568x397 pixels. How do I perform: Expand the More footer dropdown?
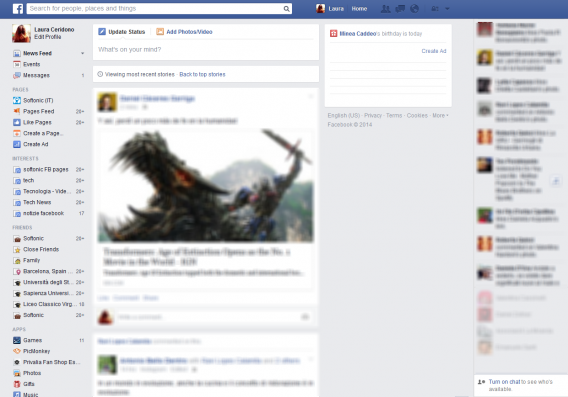point(440,116)
